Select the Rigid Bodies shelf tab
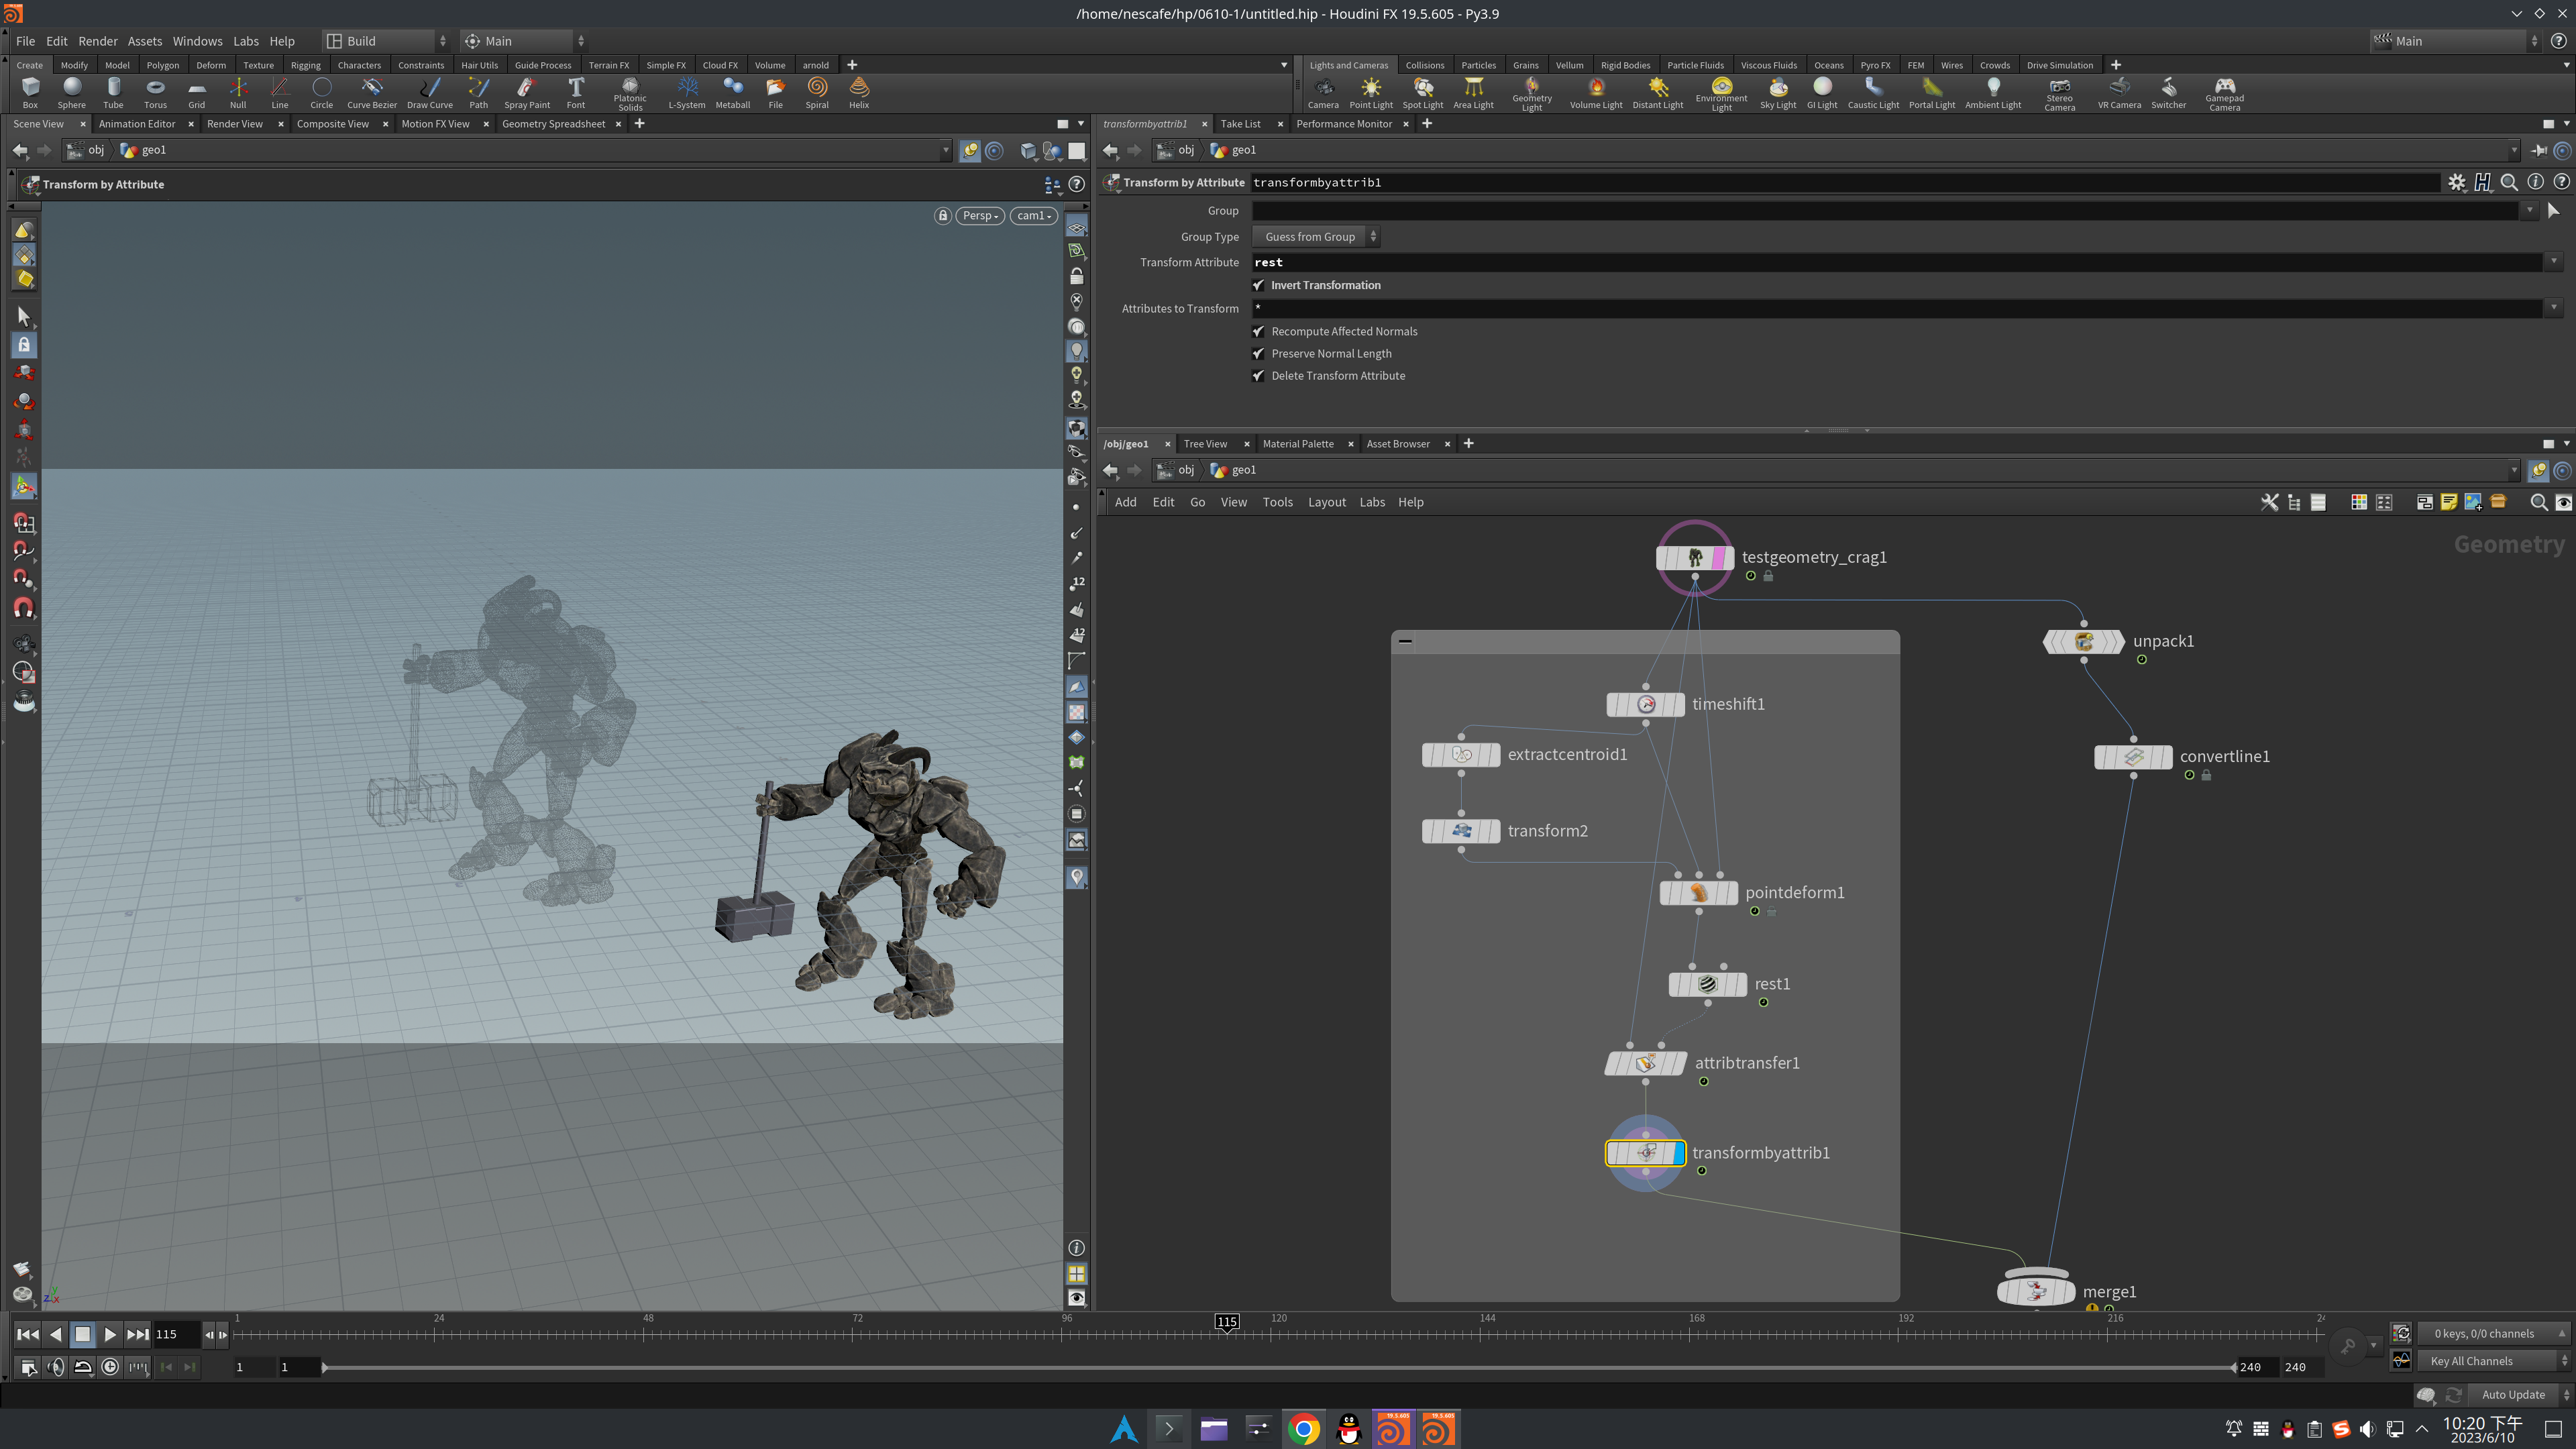Screen dimensions: 2576x1449 tap(1625, 65)
